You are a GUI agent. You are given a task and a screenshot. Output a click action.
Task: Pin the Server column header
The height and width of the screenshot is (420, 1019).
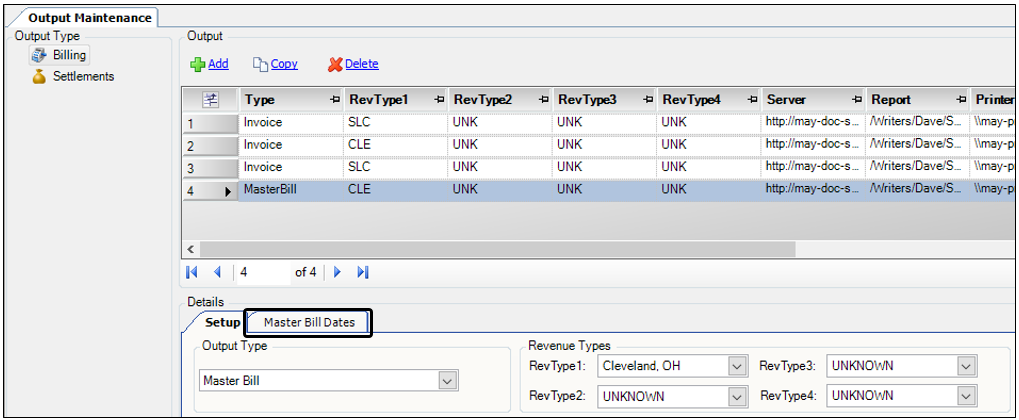click(x=856, y=100)
